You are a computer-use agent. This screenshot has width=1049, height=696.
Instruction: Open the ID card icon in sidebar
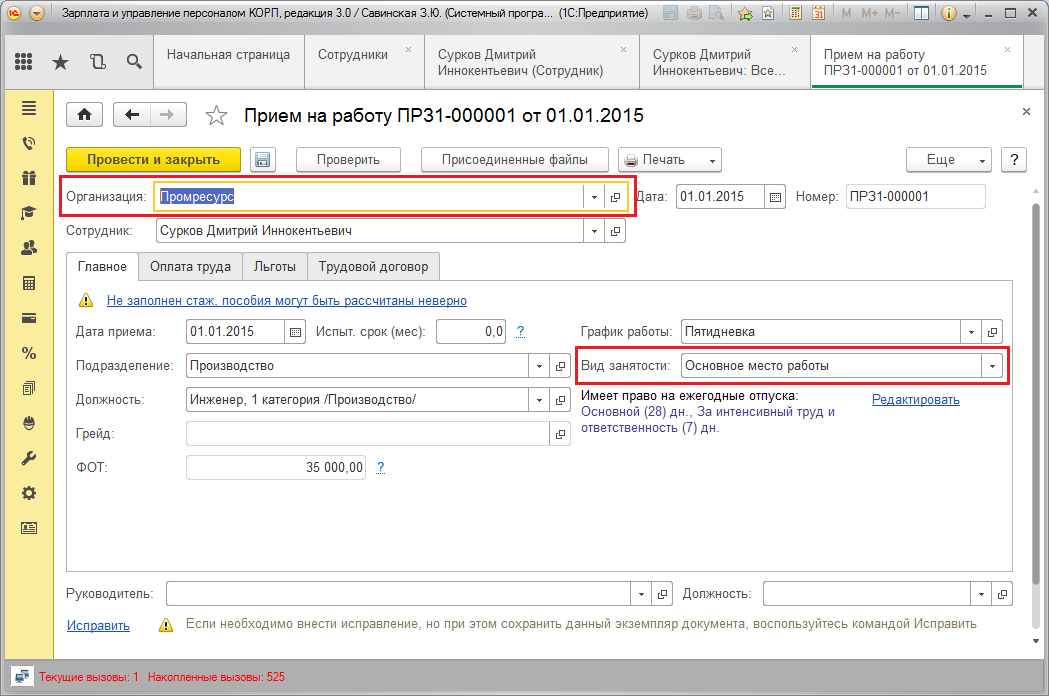29,528
